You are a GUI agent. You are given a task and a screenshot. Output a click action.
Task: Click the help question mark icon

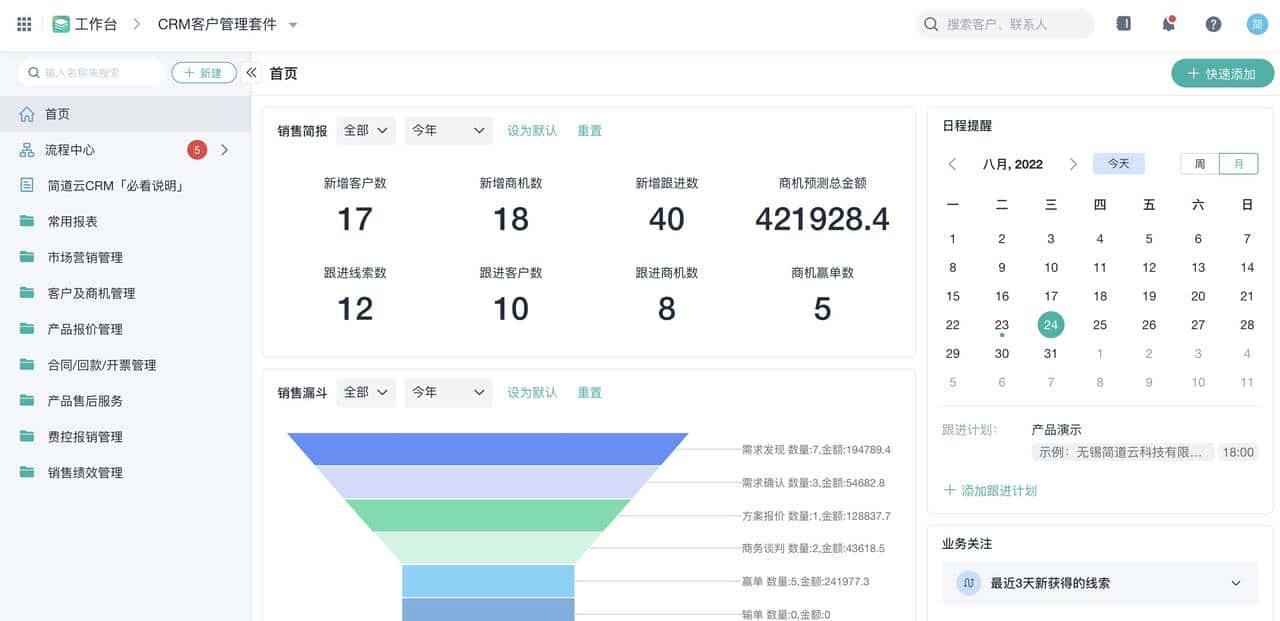(x=1213, y=23)
